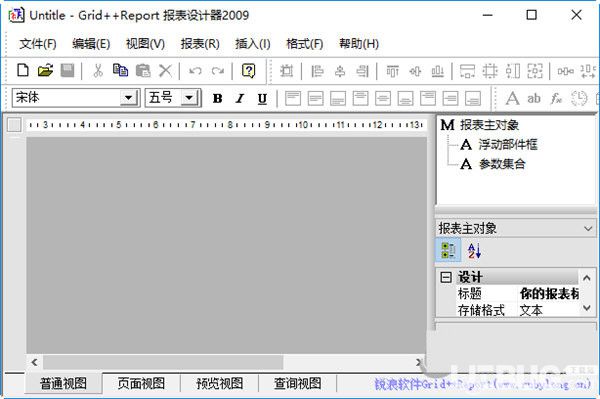
Task: Set text alignment to top left
Action: click(x=293, y=98)
